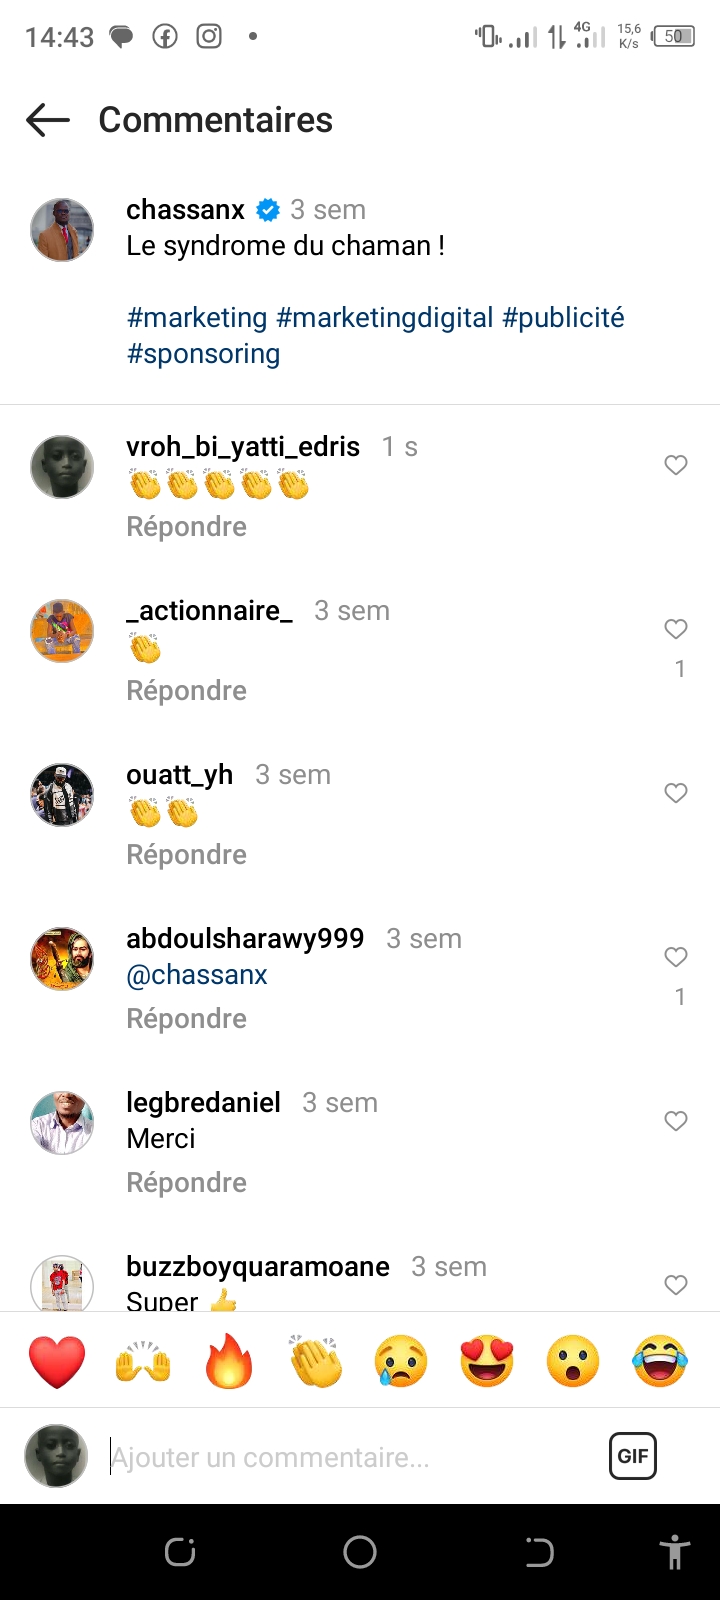Tap the tears of joy quick emoji

point(660,1361)
